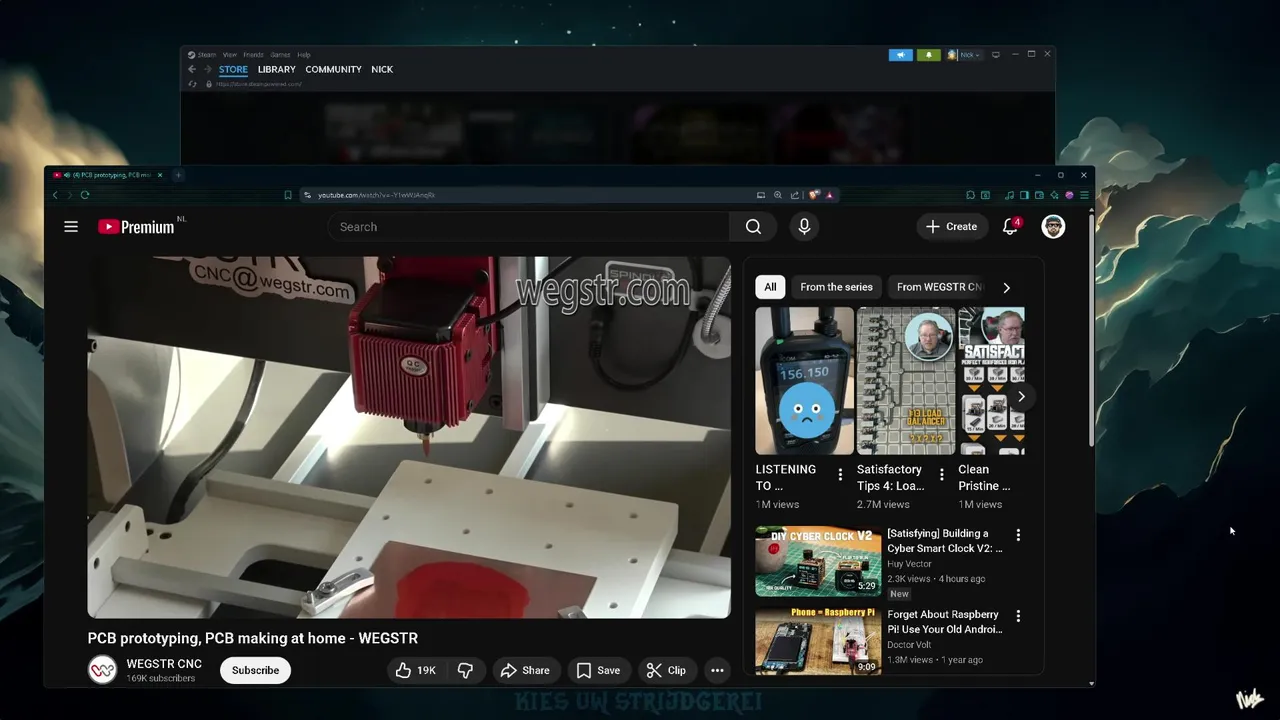Click the Create video button
This screenshot has width=1280, height=720.
click(x=951, y=227)
